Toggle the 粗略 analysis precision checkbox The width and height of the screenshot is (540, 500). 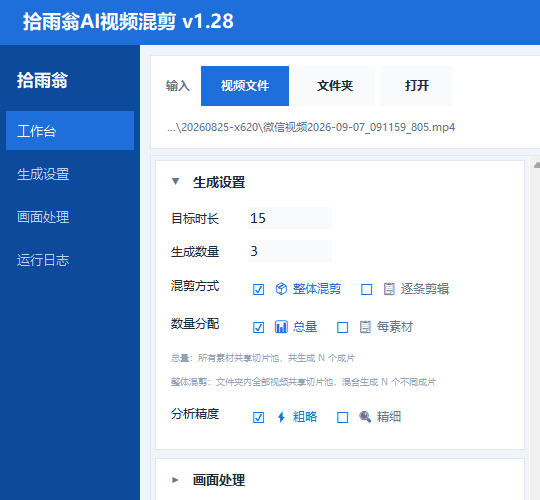[258, 417]
